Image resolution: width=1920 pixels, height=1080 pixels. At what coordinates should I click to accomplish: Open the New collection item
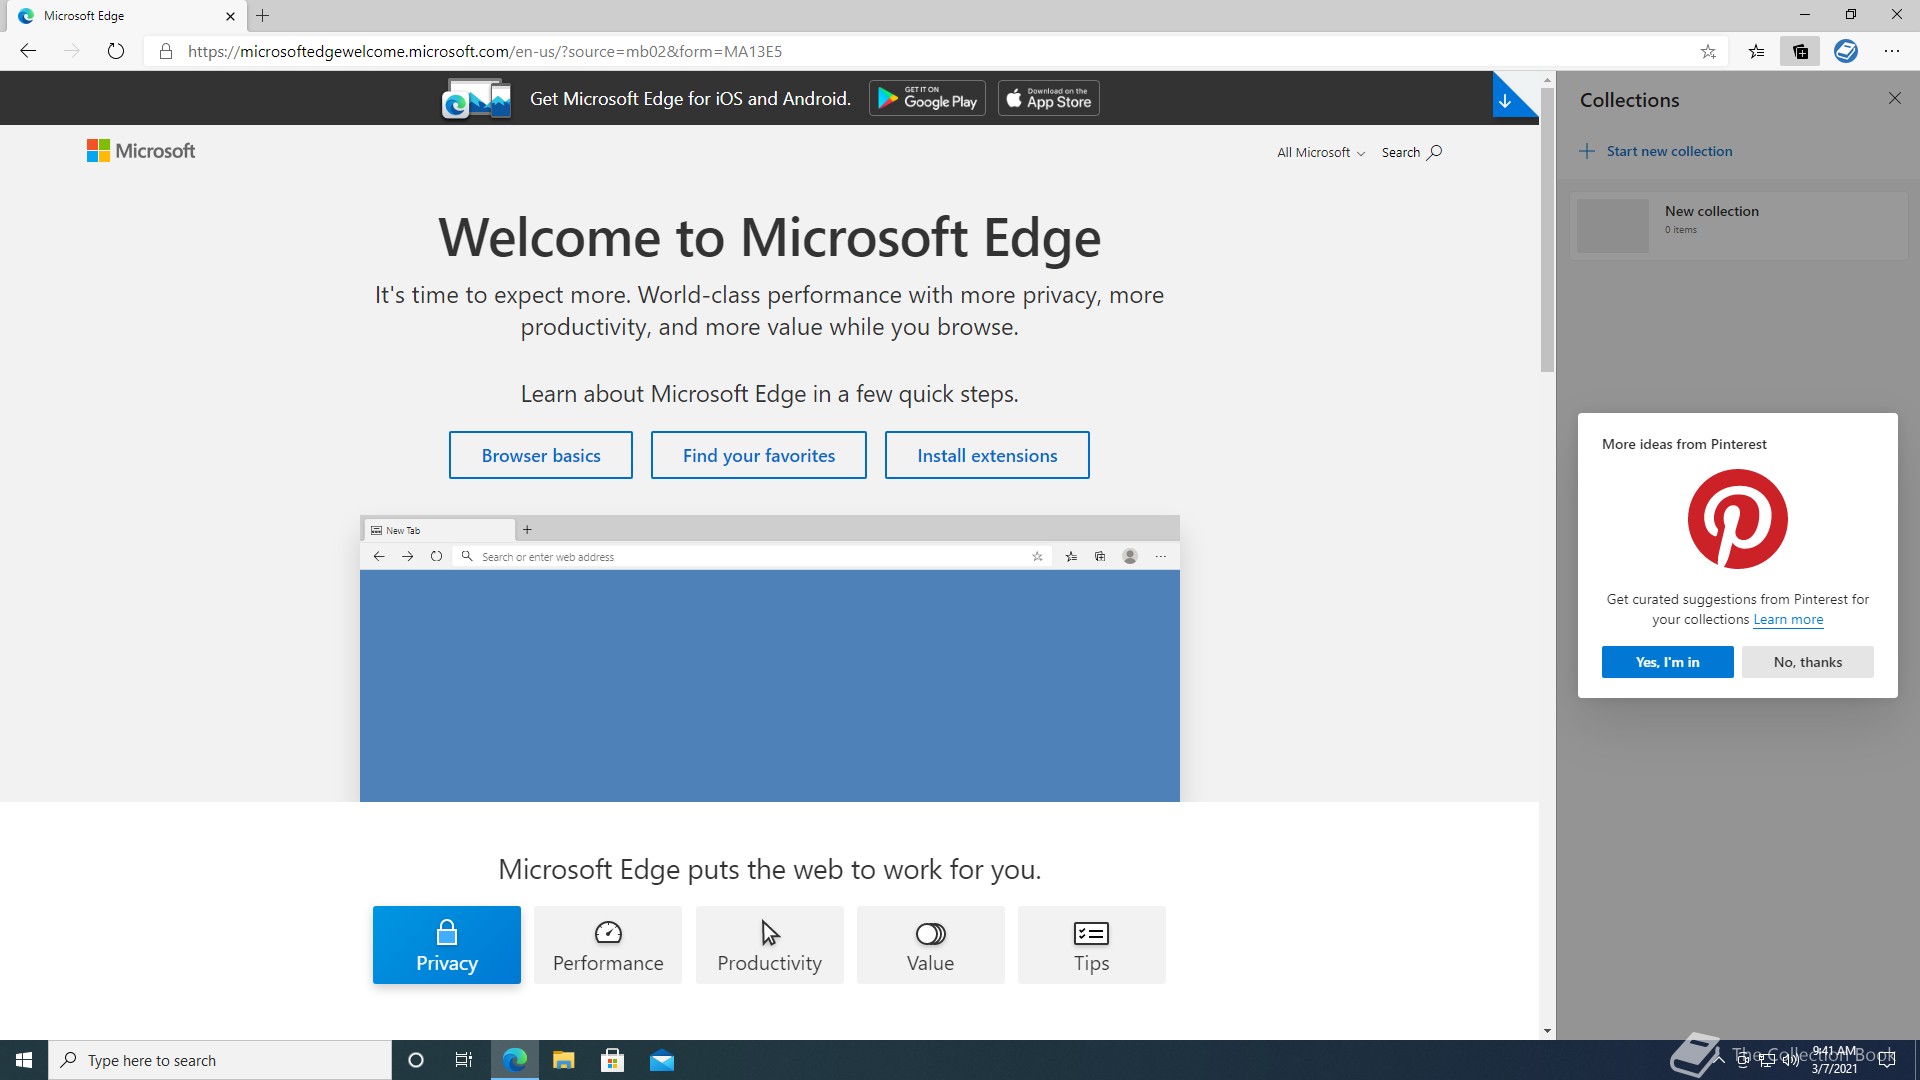coord(1738,225)
